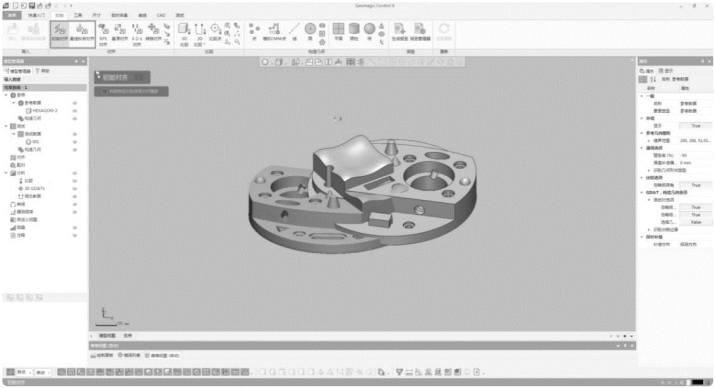Click the True value of Display property
Image resolution: width=715 pixels, height=388 pixels.
pyautogui.click(x=695, y=126)
